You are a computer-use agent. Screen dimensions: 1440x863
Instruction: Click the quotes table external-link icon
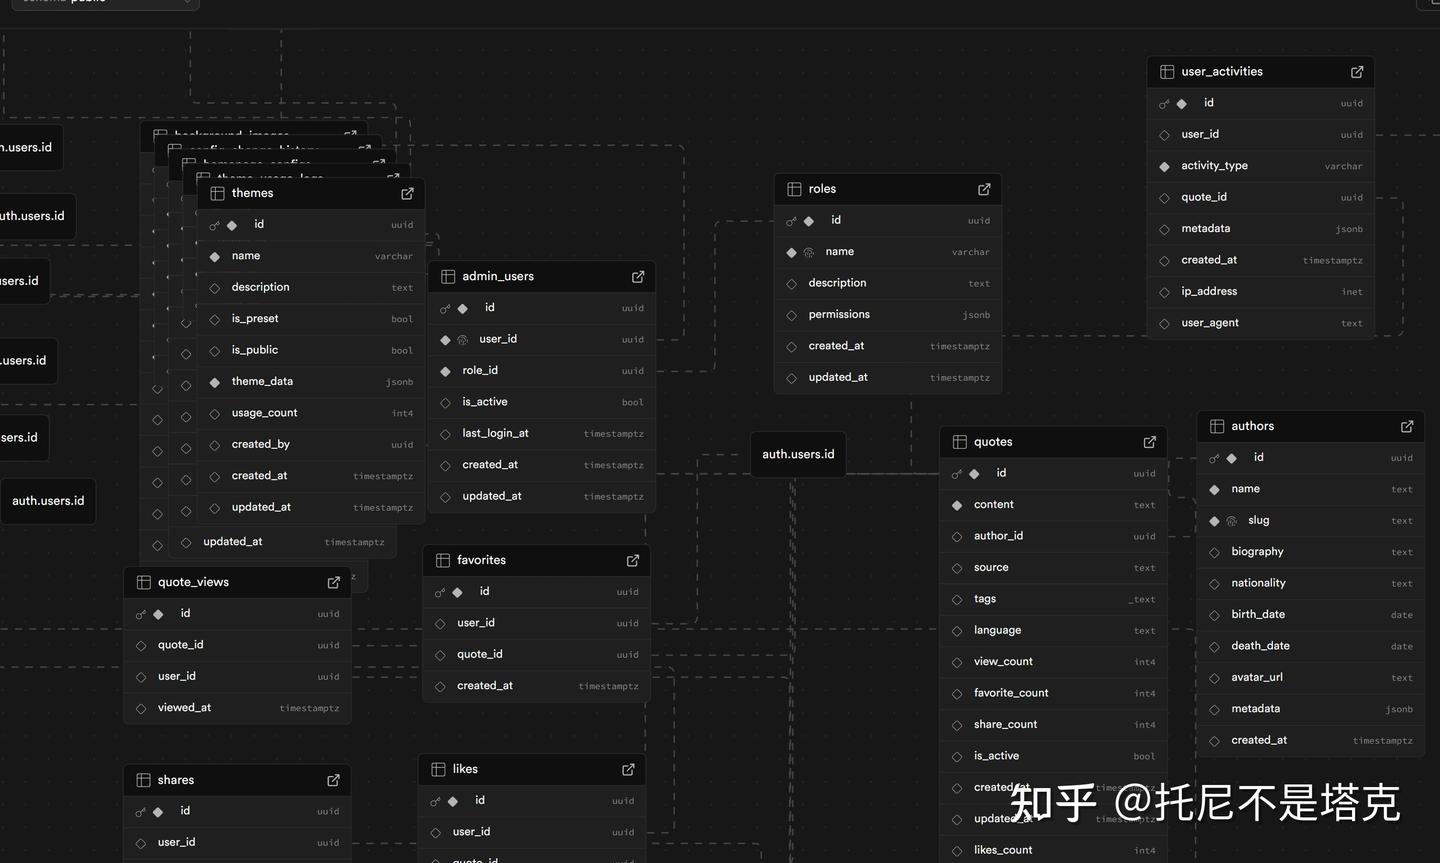(1149, 442)
